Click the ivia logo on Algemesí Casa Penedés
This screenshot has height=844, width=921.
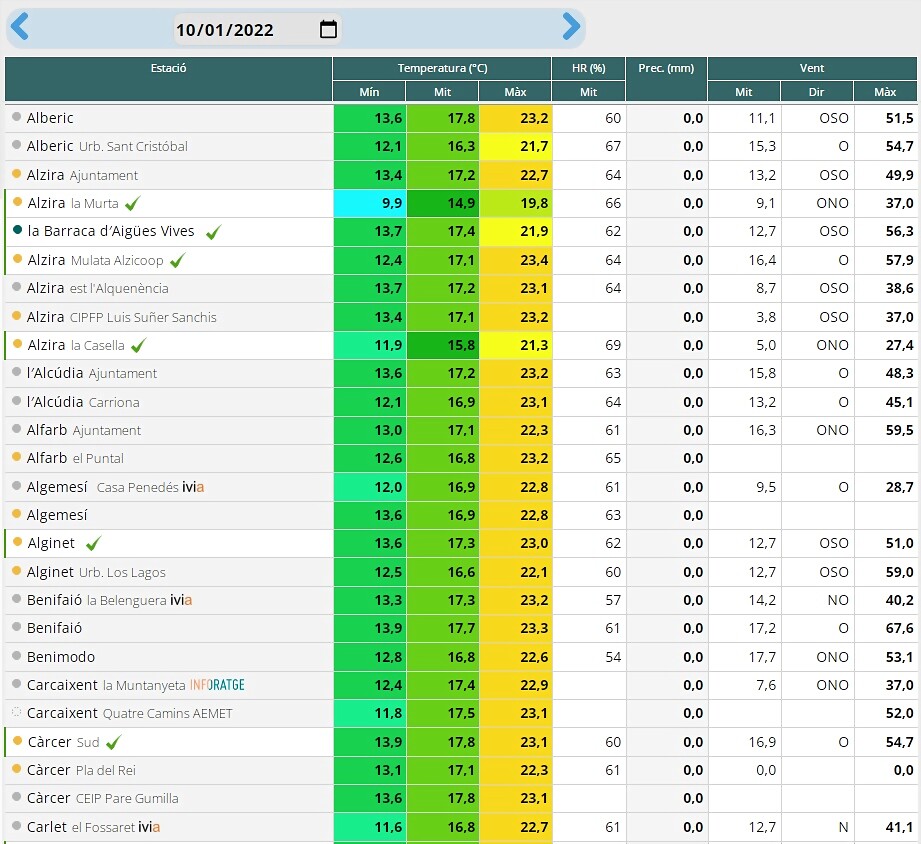(x=193, y=487)
